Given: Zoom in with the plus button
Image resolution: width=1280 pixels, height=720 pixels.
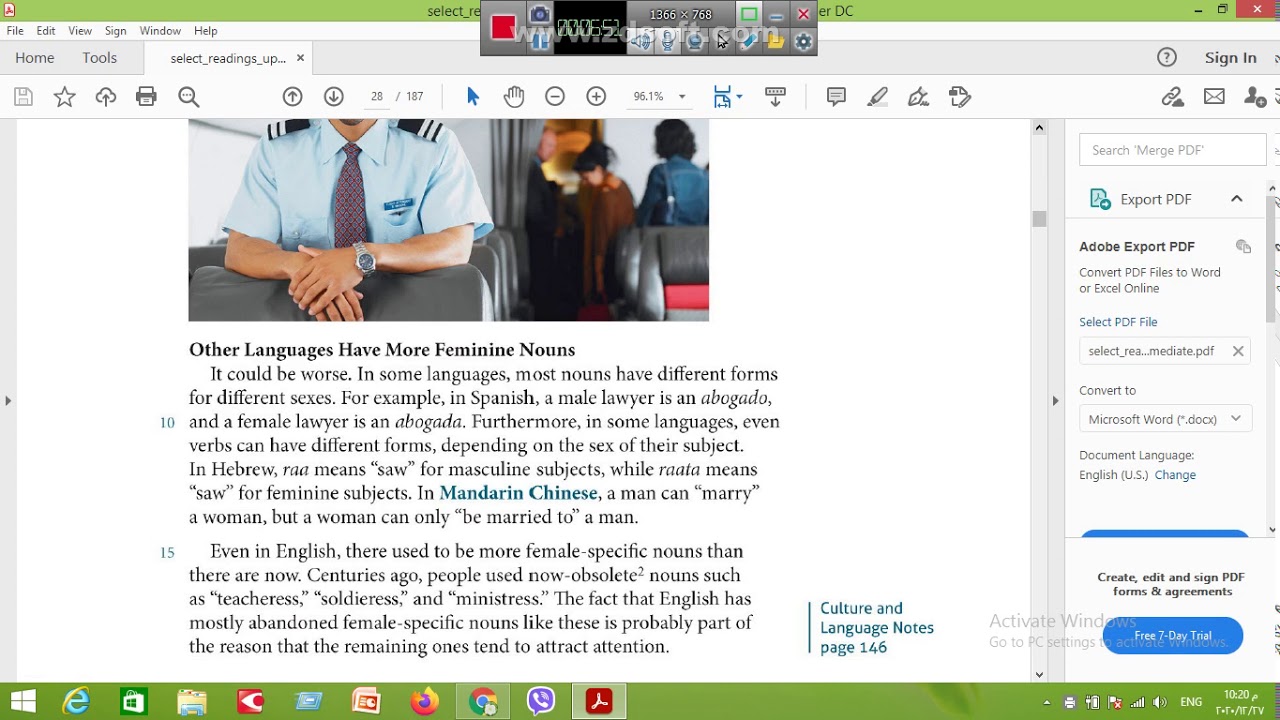Looking at the screenshot, I should 596,97.
